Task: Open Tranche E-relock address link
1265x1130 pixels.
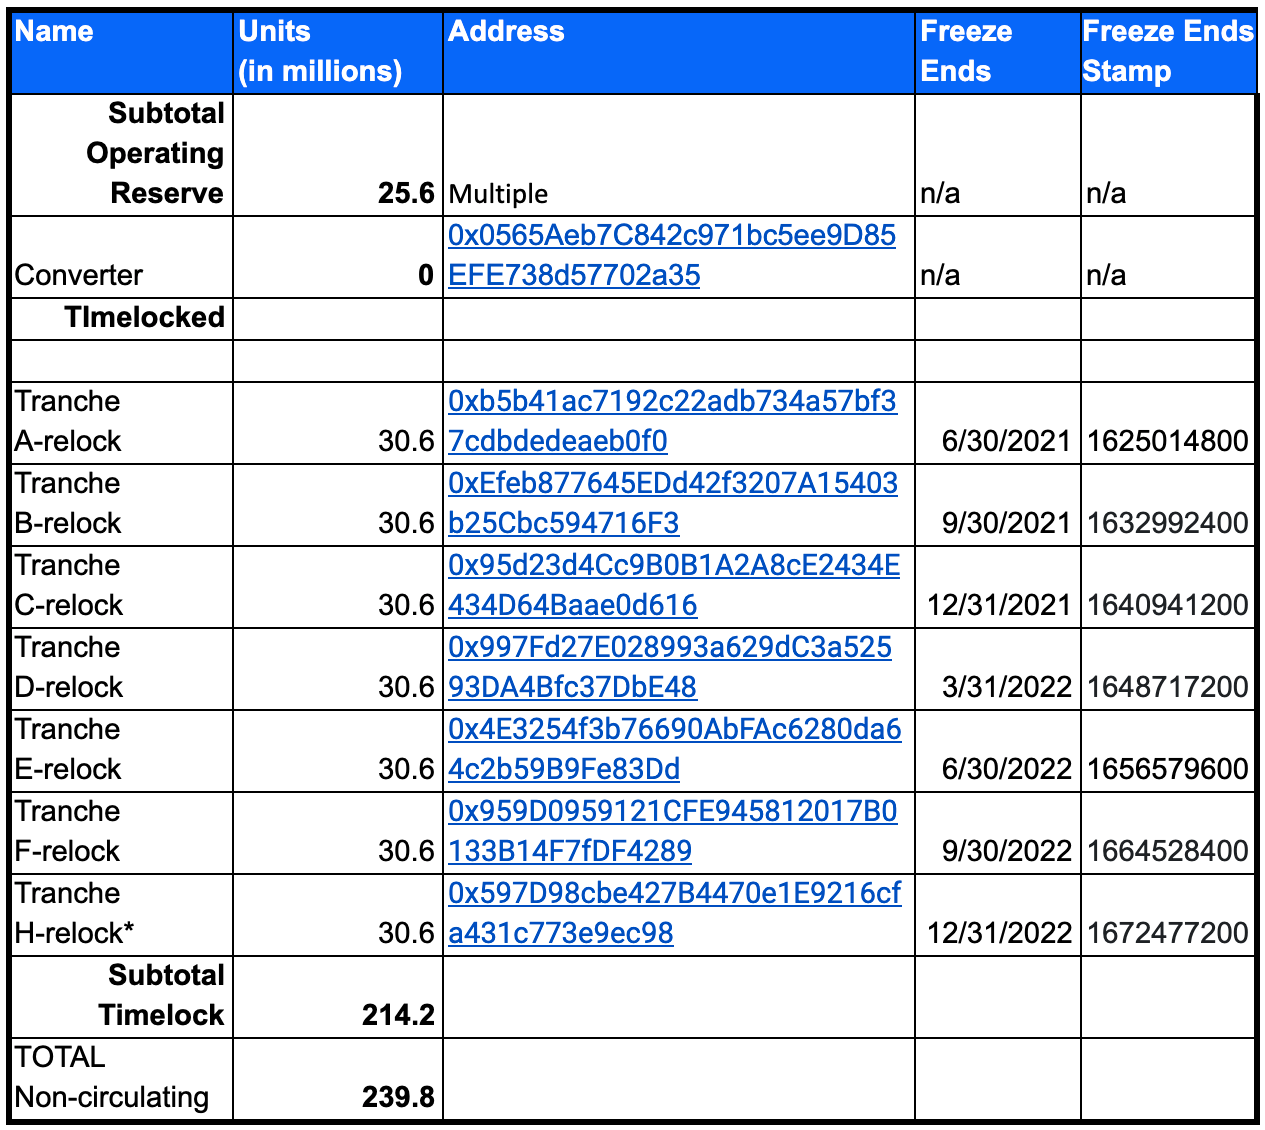Action: tap(674, 749)
